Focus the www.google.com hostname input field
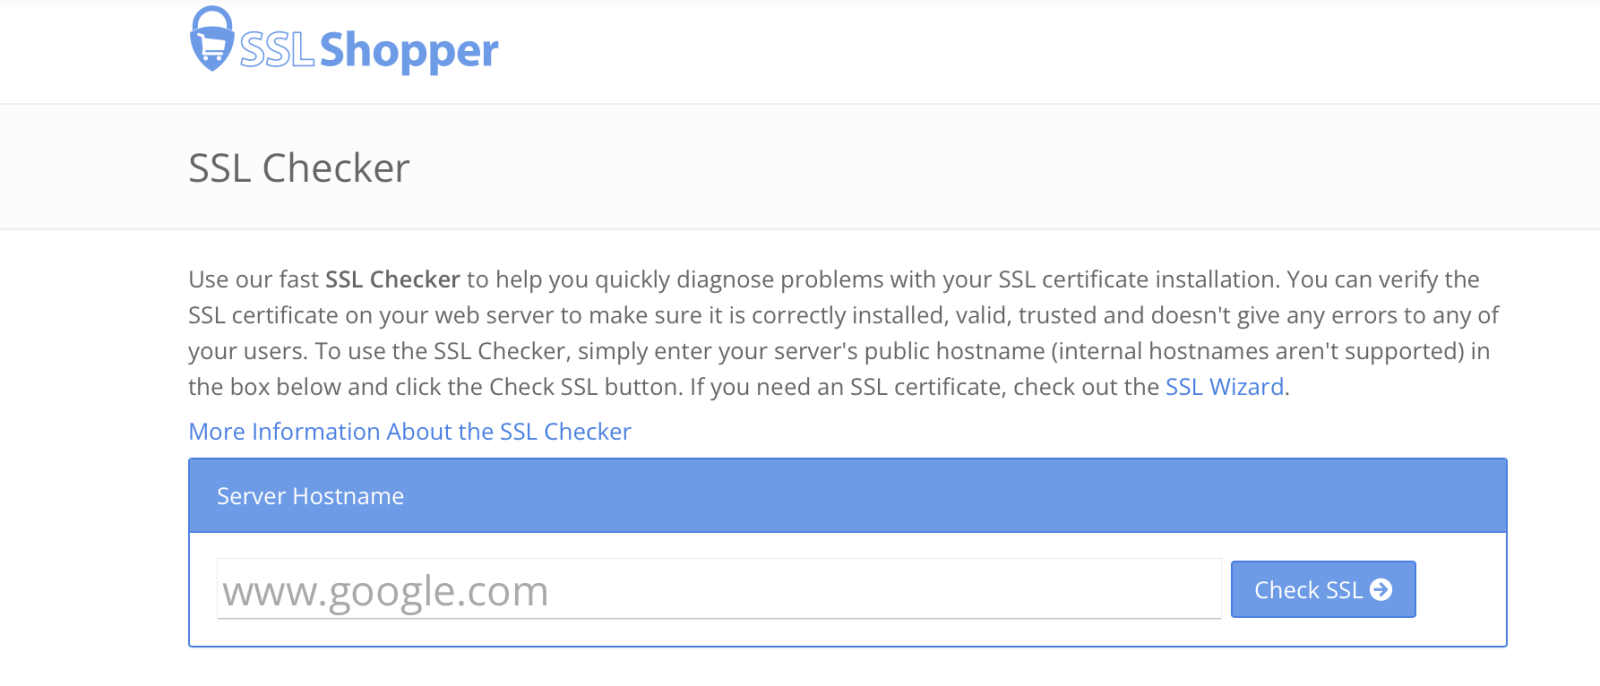The image size is (1600, 686). pos(718,590)
